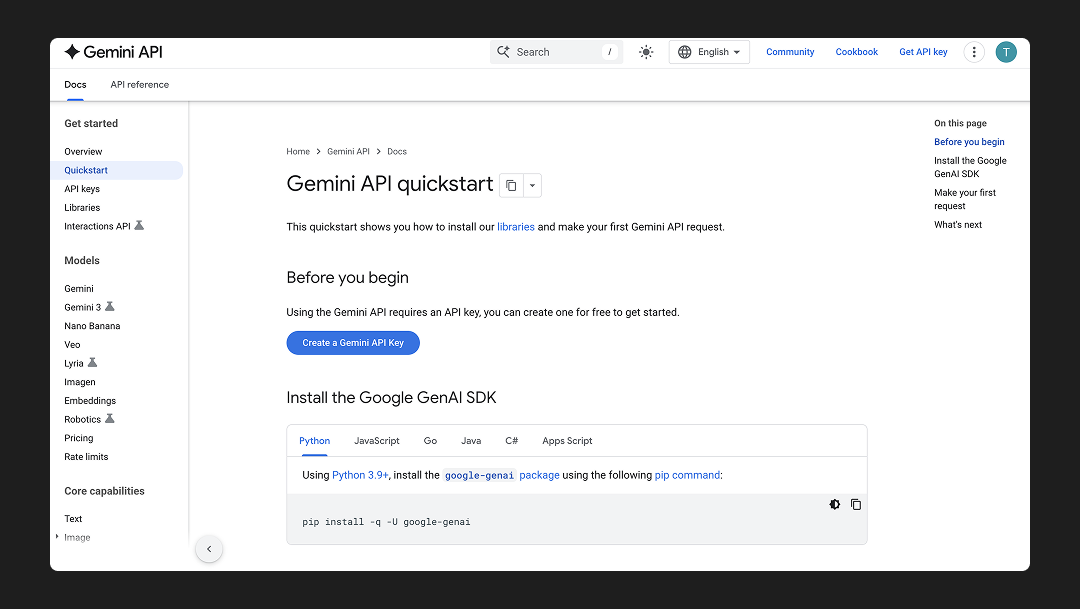Select the C# code tab

(x=512, y=441)
